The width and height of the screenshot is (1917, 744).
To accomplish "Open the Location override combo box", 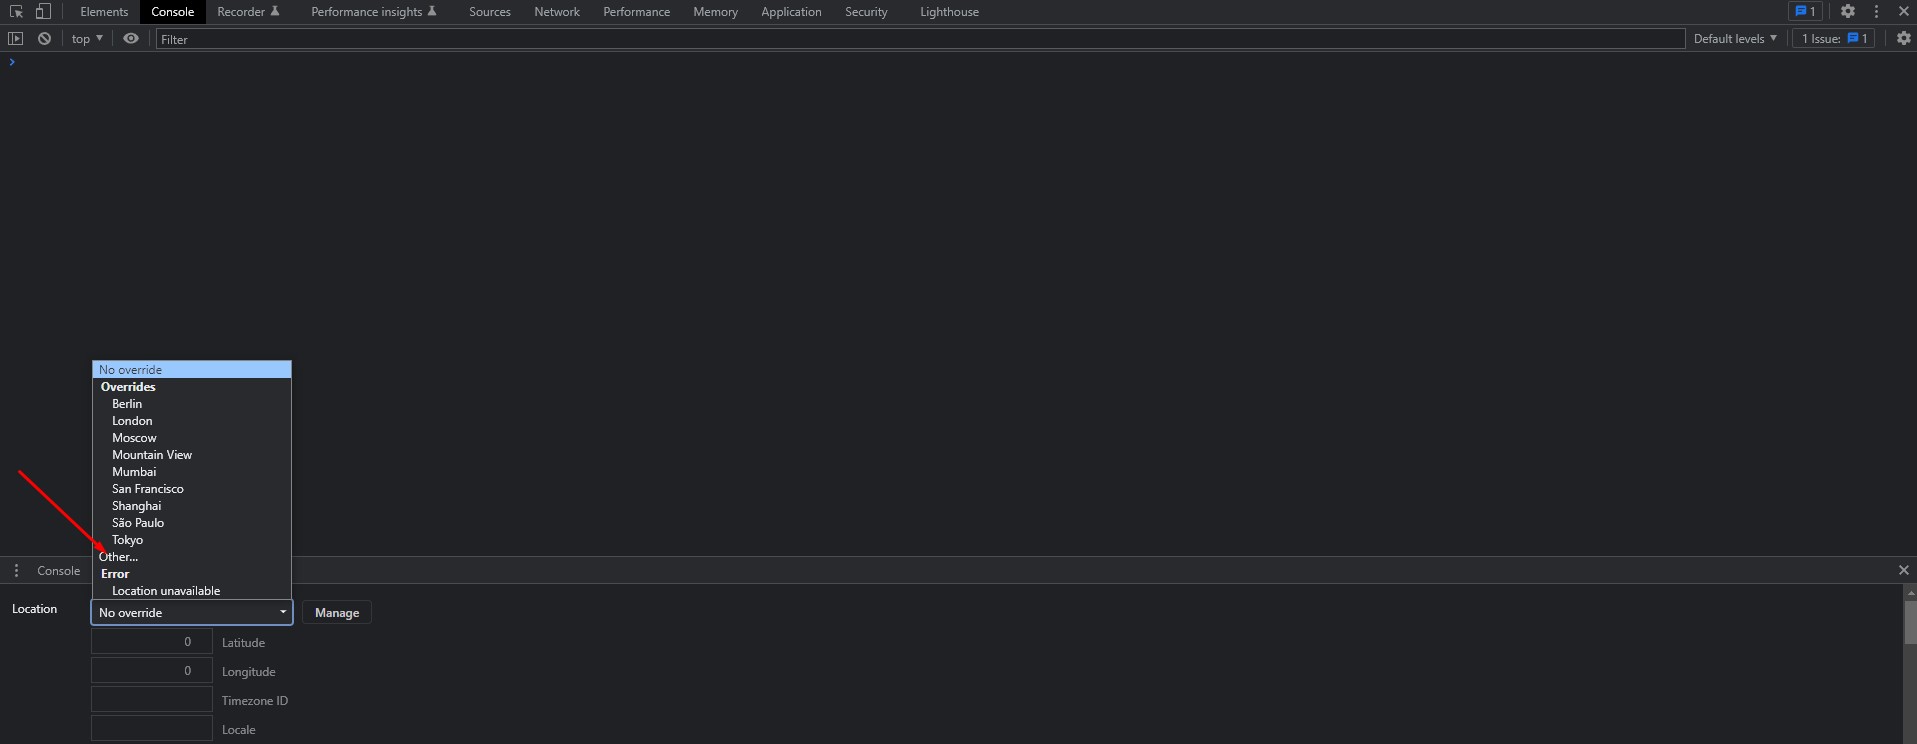I will pos(192,613).
